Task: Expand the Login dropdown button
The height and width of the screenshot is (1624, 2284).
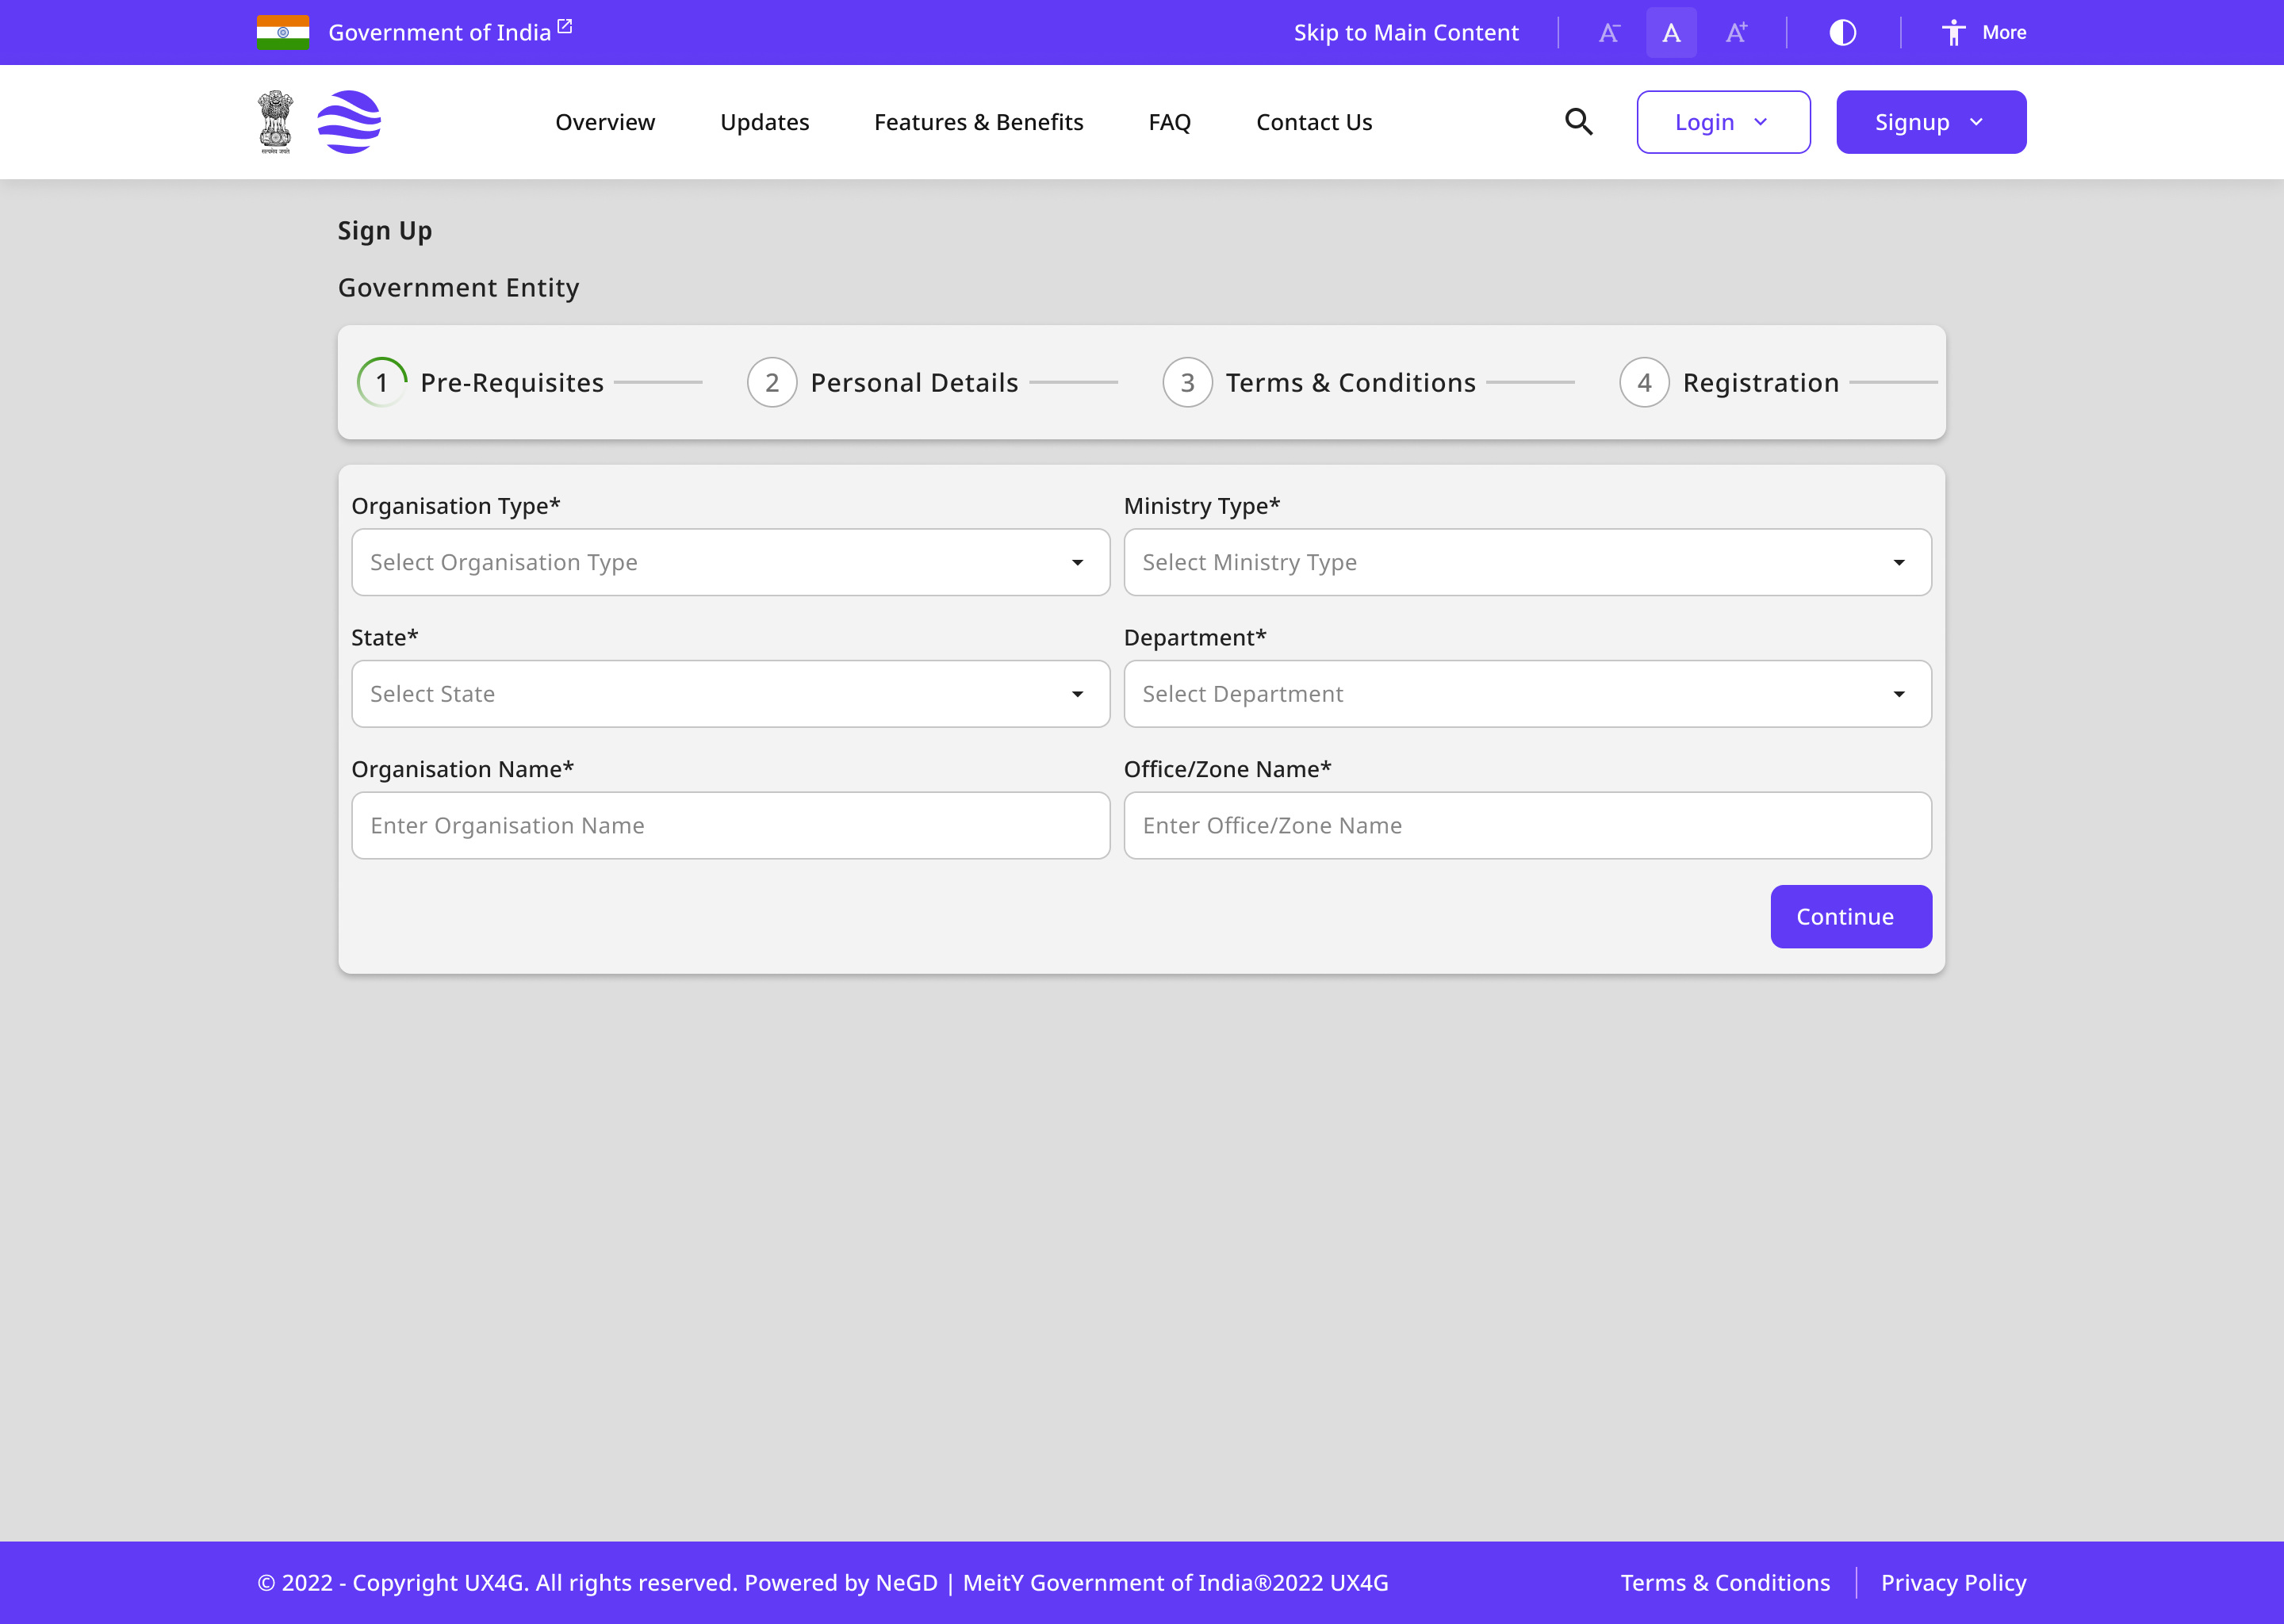Action: click(x=1723, y=122)
